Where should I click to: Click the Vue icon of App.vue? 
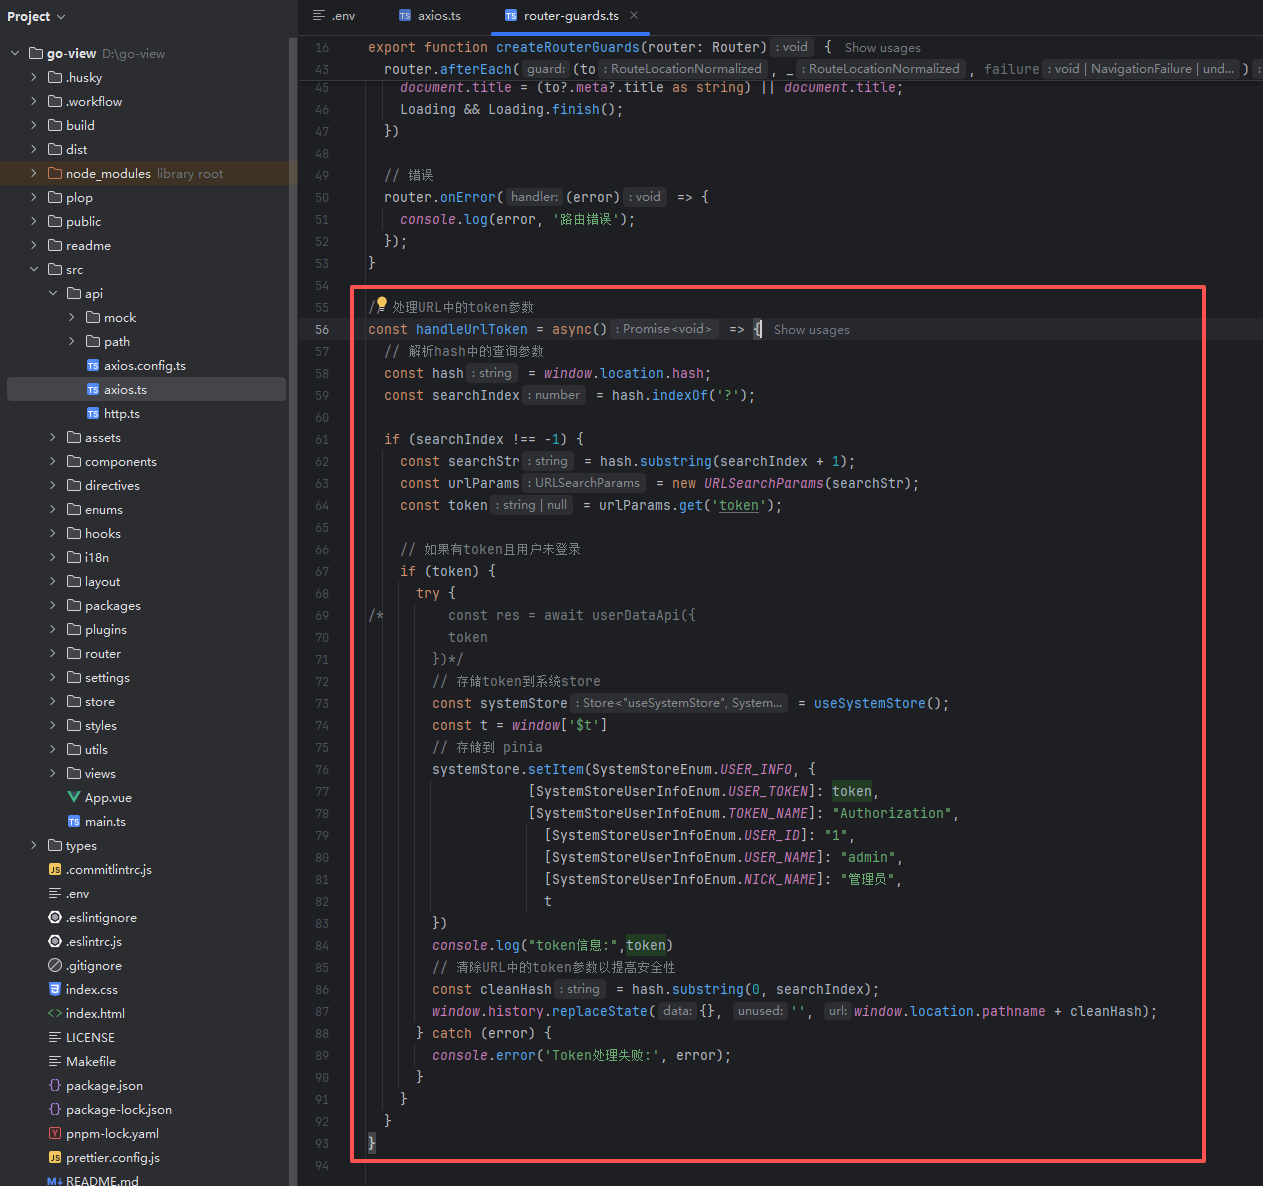[x=74, y=797]
